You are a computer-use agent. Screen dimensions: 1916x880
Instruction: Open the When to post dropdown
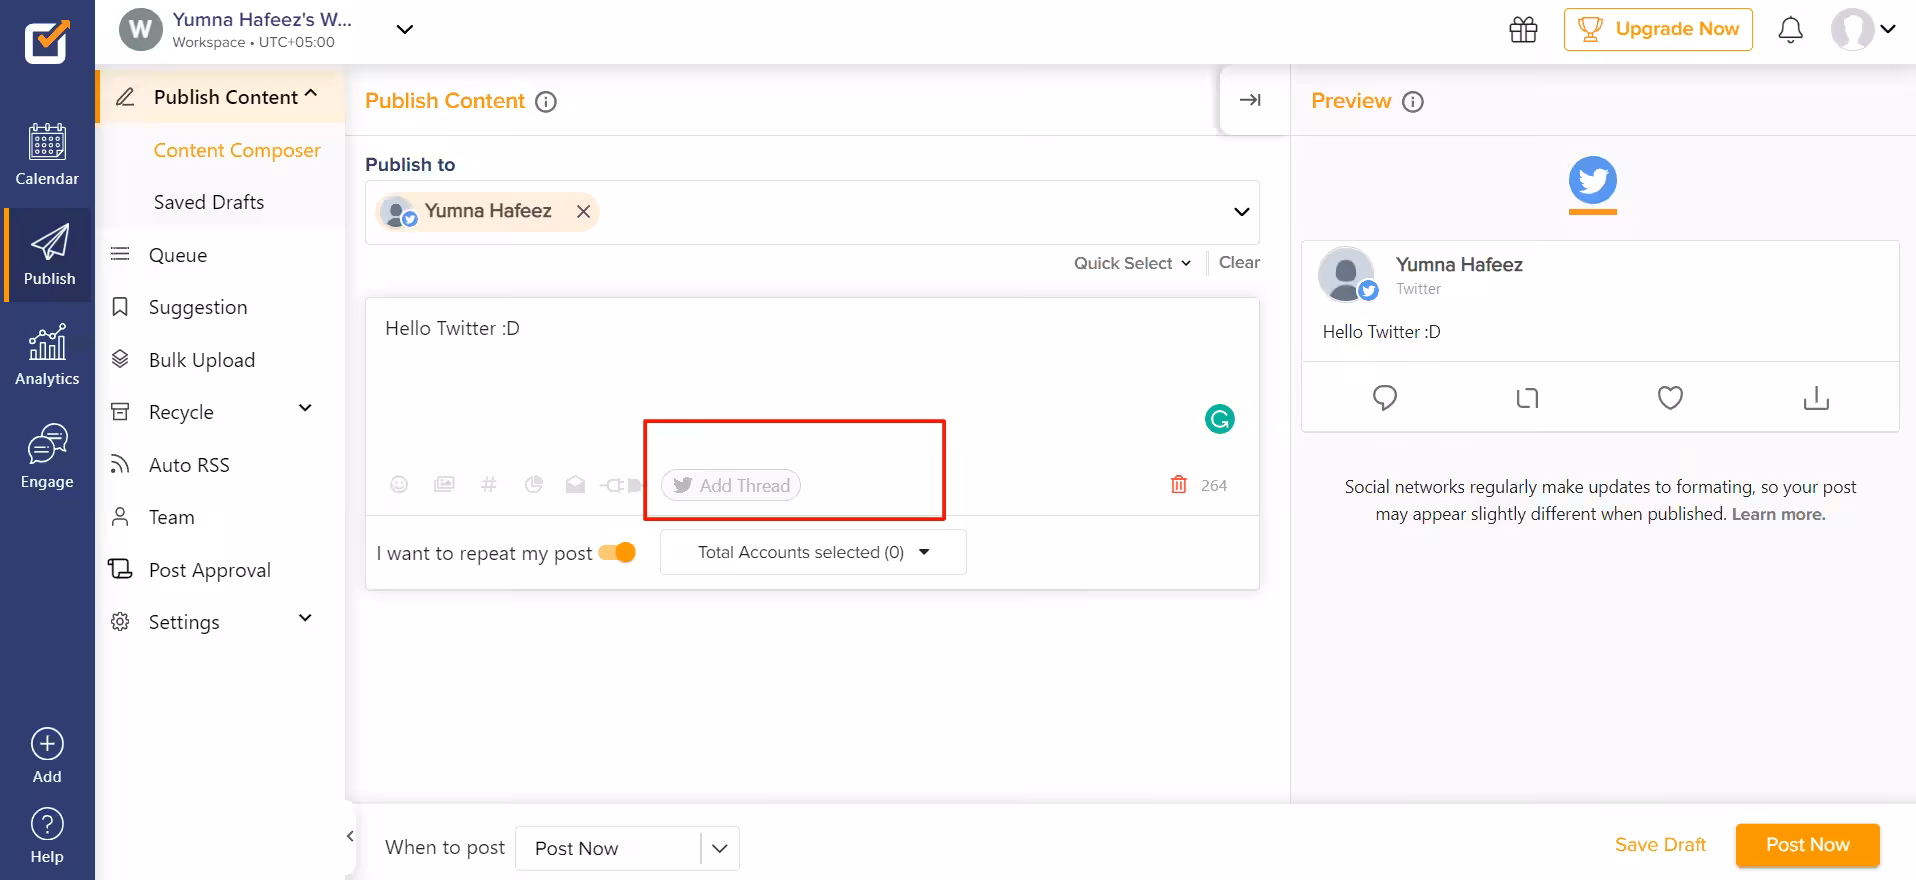(627, 848)
